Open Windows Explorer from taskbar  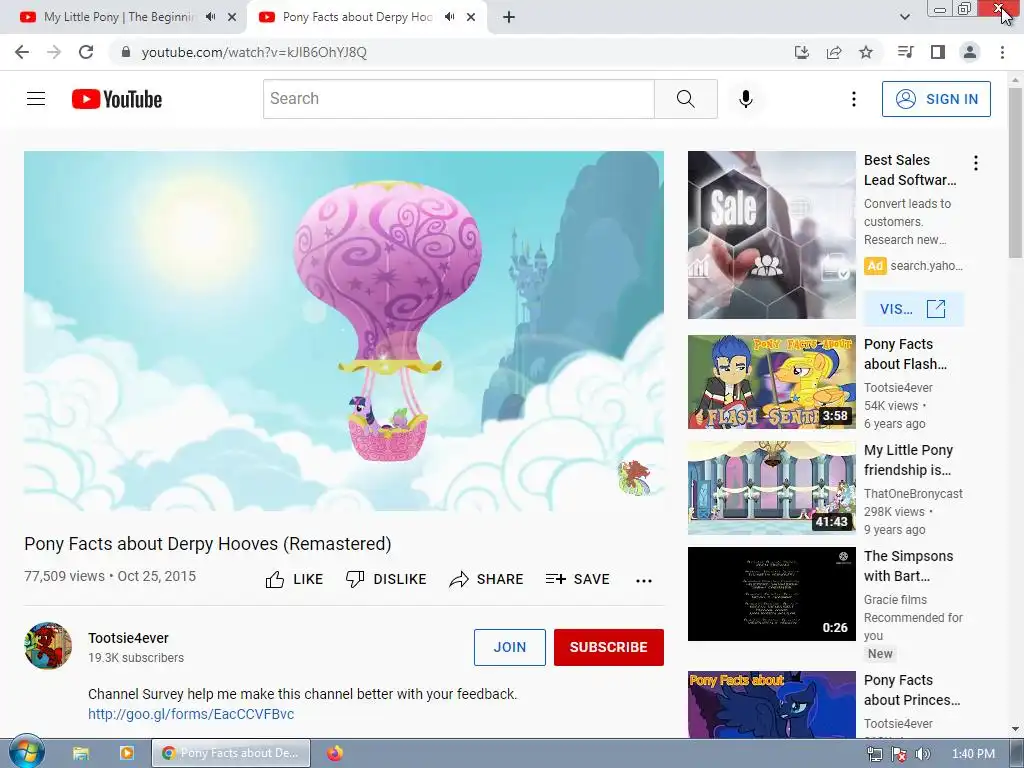point(81,754)
